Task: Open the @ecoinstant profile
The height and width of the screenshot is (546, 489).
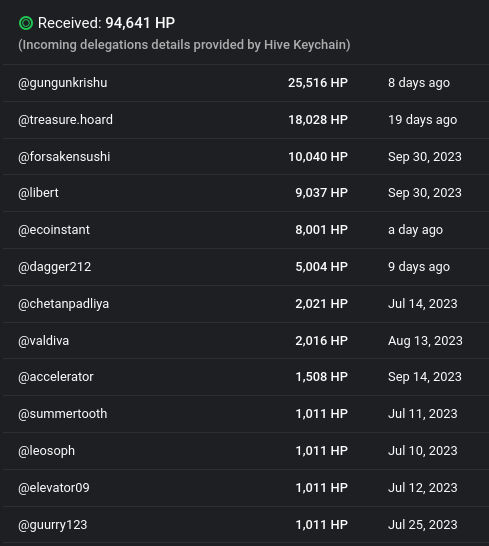Action: (x=54, y=230)
